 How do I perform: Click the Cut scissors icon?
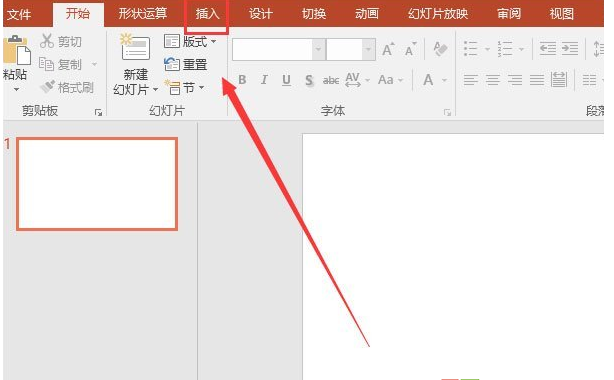click(47, 41)
